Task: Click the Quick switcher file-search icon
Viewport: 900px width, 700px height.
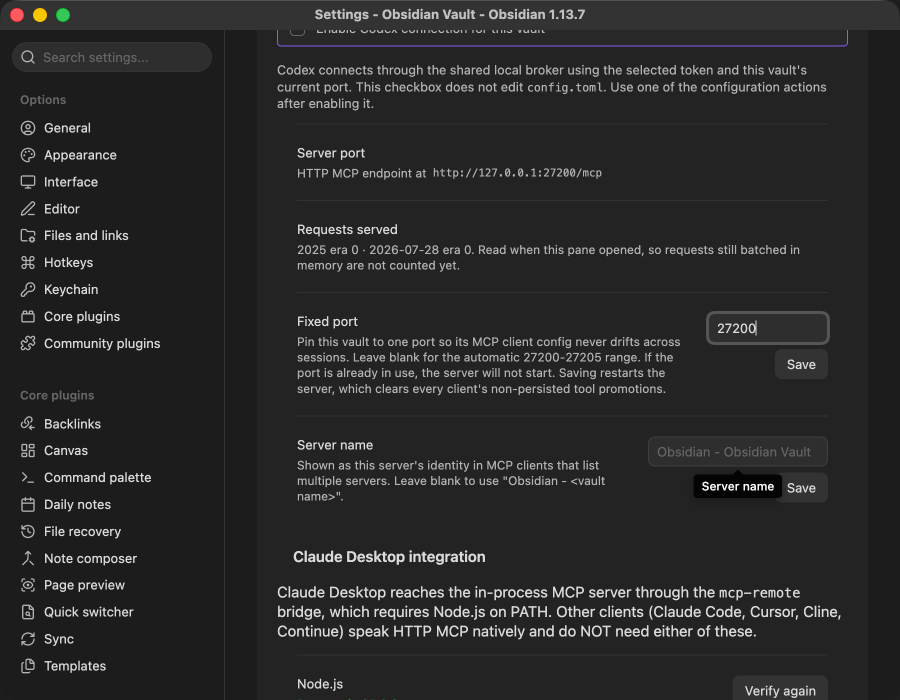Action: coord(28,612)
